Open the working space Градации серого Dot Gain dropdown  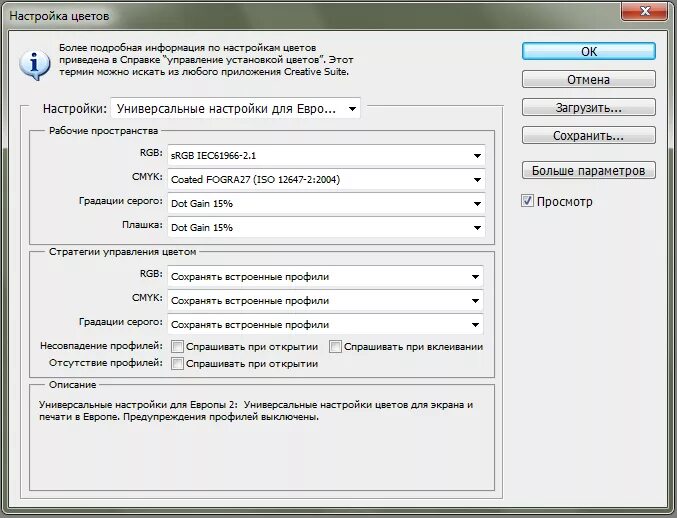pyautogui.click(x=326, y=204)
